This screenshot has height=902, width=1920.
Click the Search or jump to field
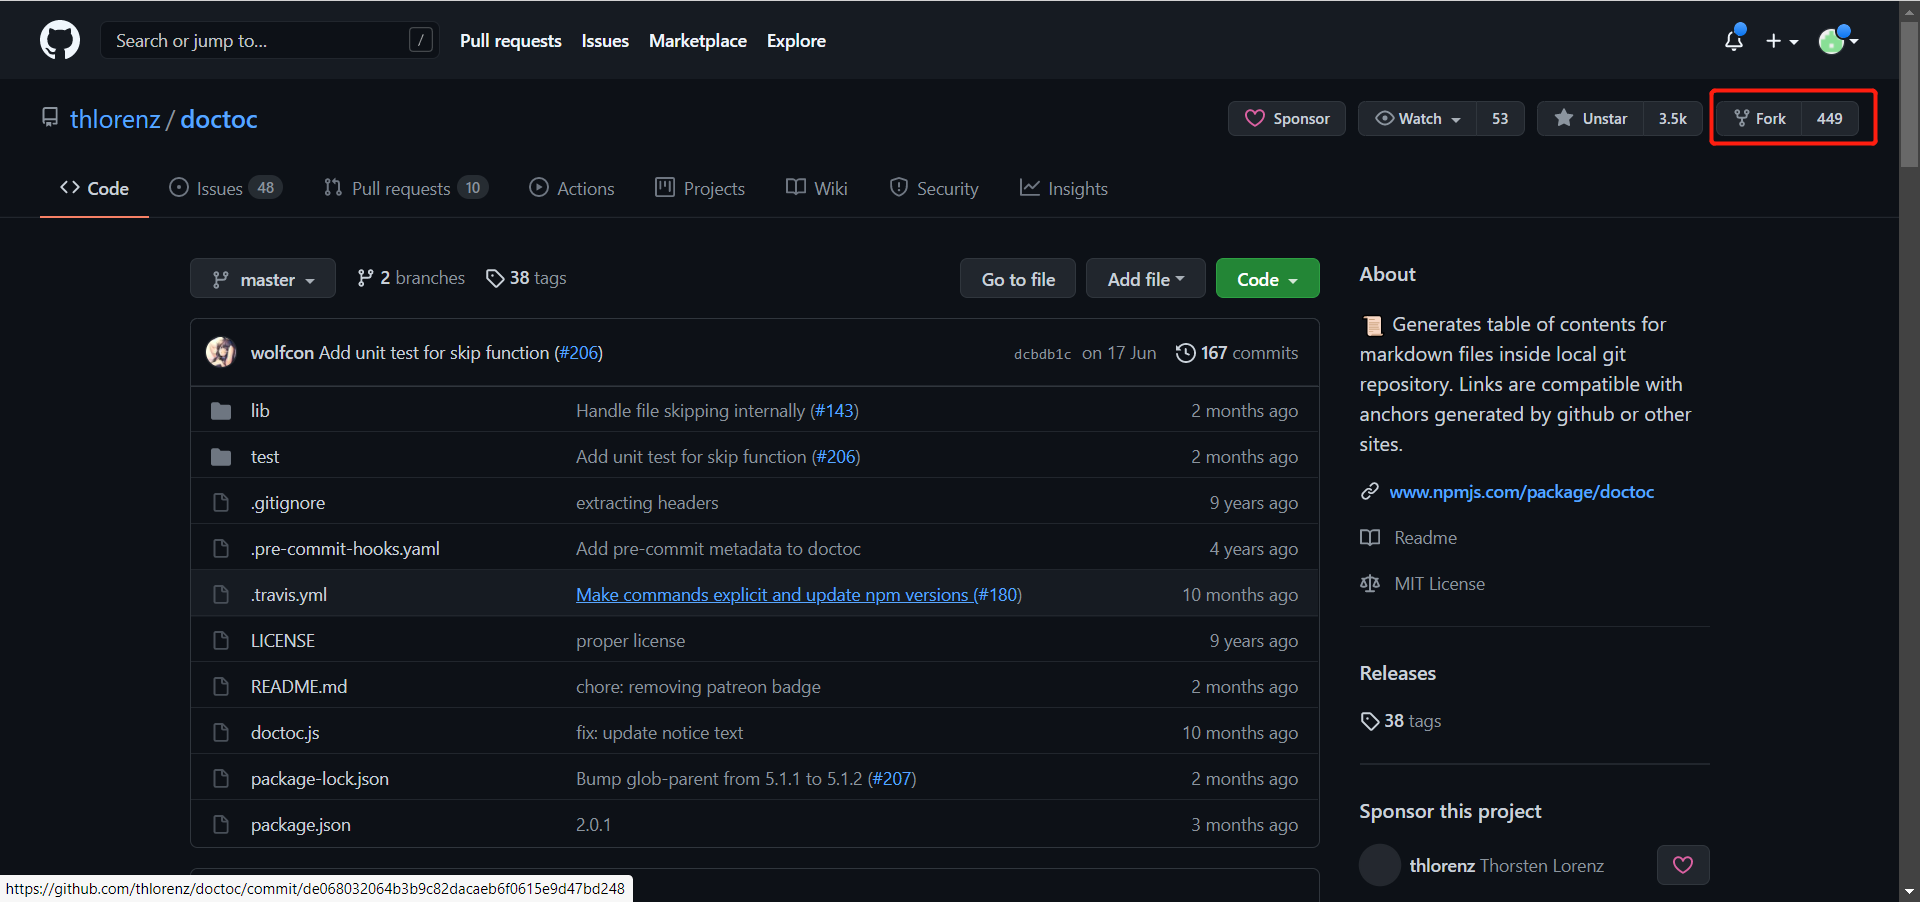pyautogui.click(x=270, y=40)
